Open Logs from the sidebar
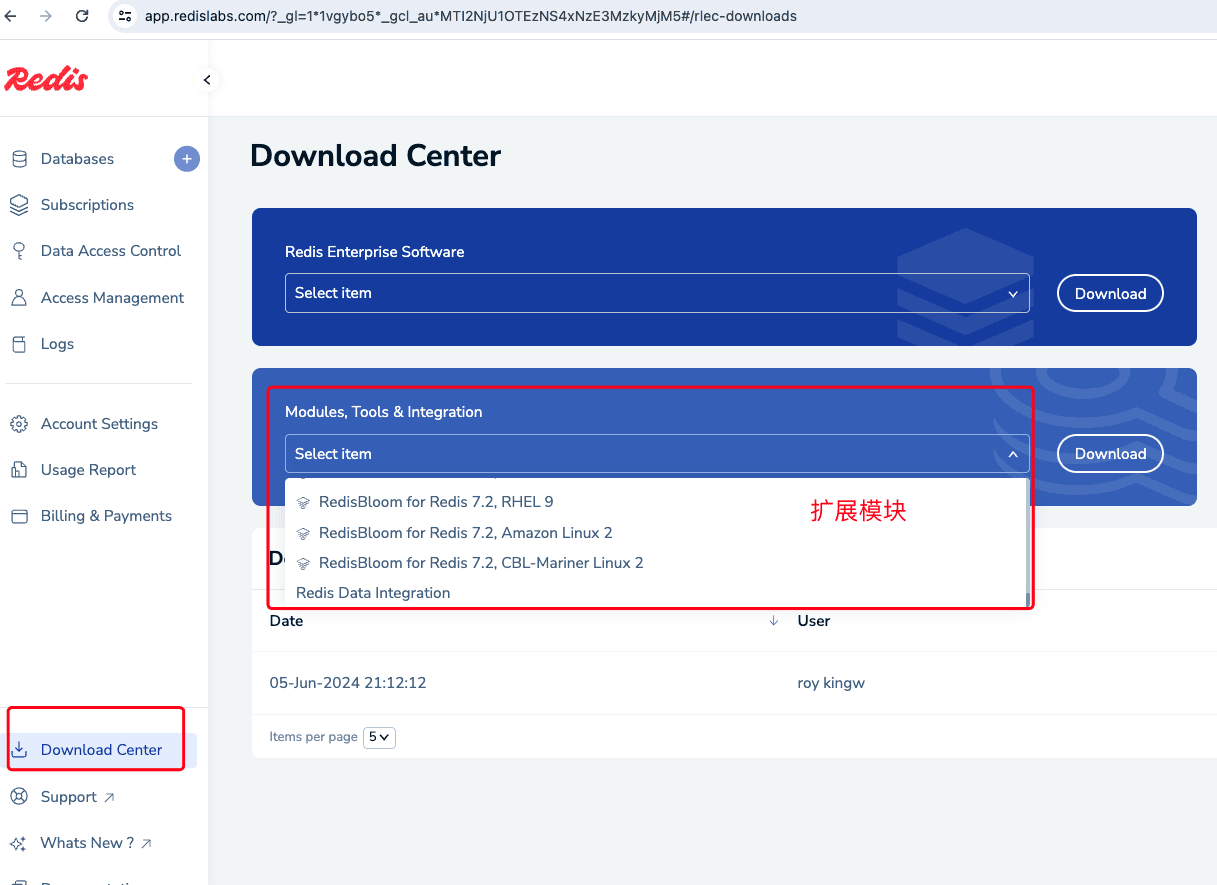Viewport: 1217px width, 885px height. click(57, 344)
